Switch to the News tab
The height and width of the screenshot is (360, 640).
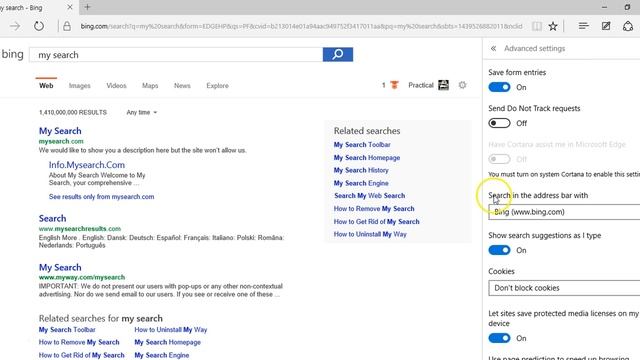pos(182,85)
